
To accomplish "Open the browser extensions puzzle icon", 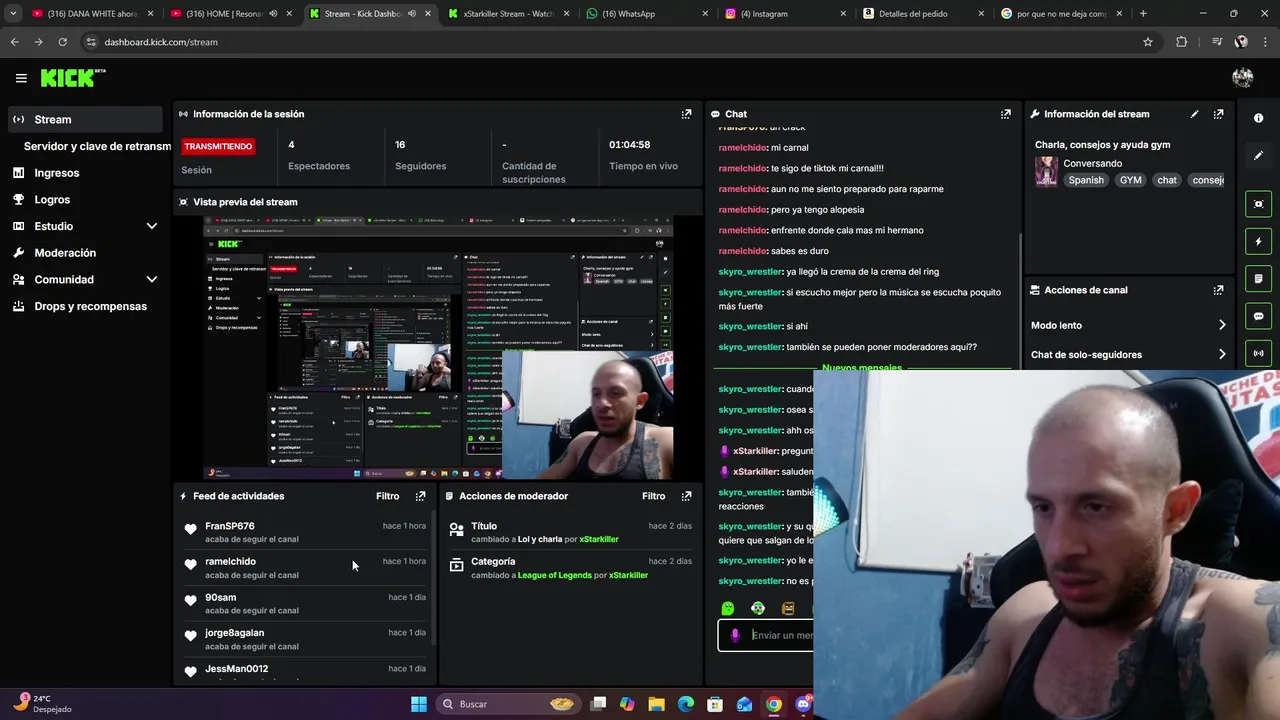I will pyautogui.click(x=1182, y=42).
